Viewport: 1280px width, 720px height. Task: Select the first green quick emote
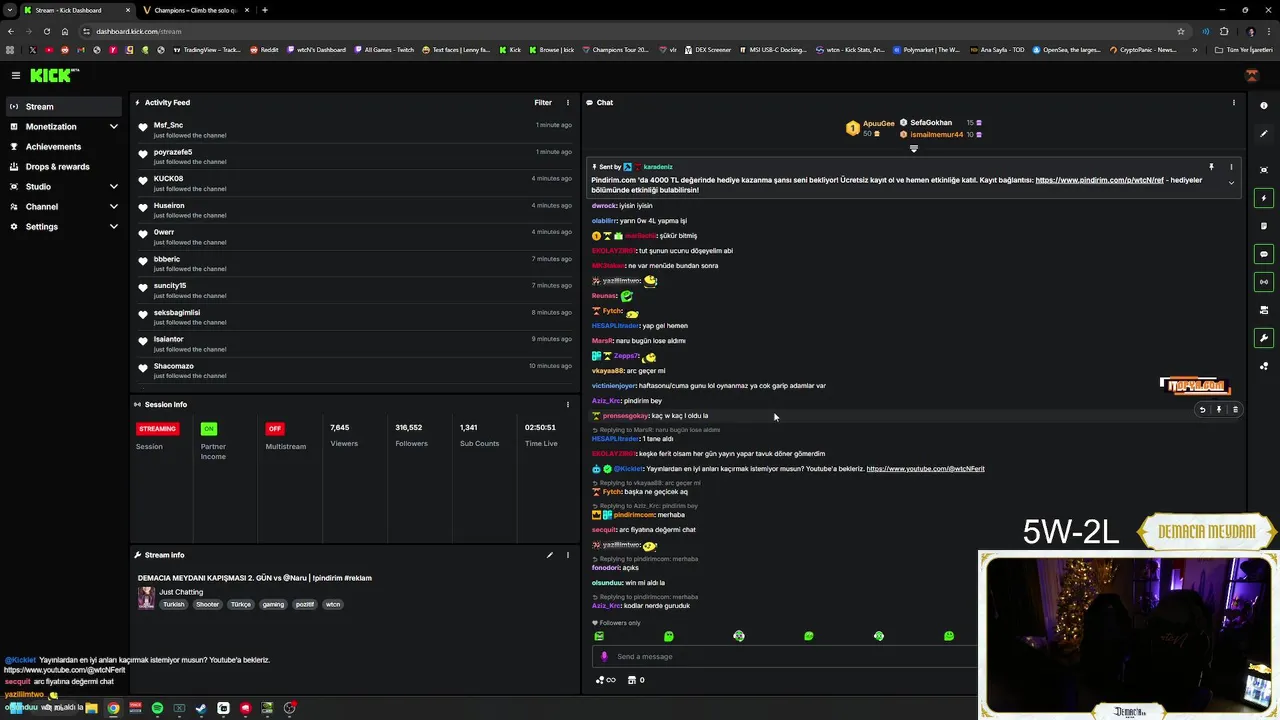(599, 636)
